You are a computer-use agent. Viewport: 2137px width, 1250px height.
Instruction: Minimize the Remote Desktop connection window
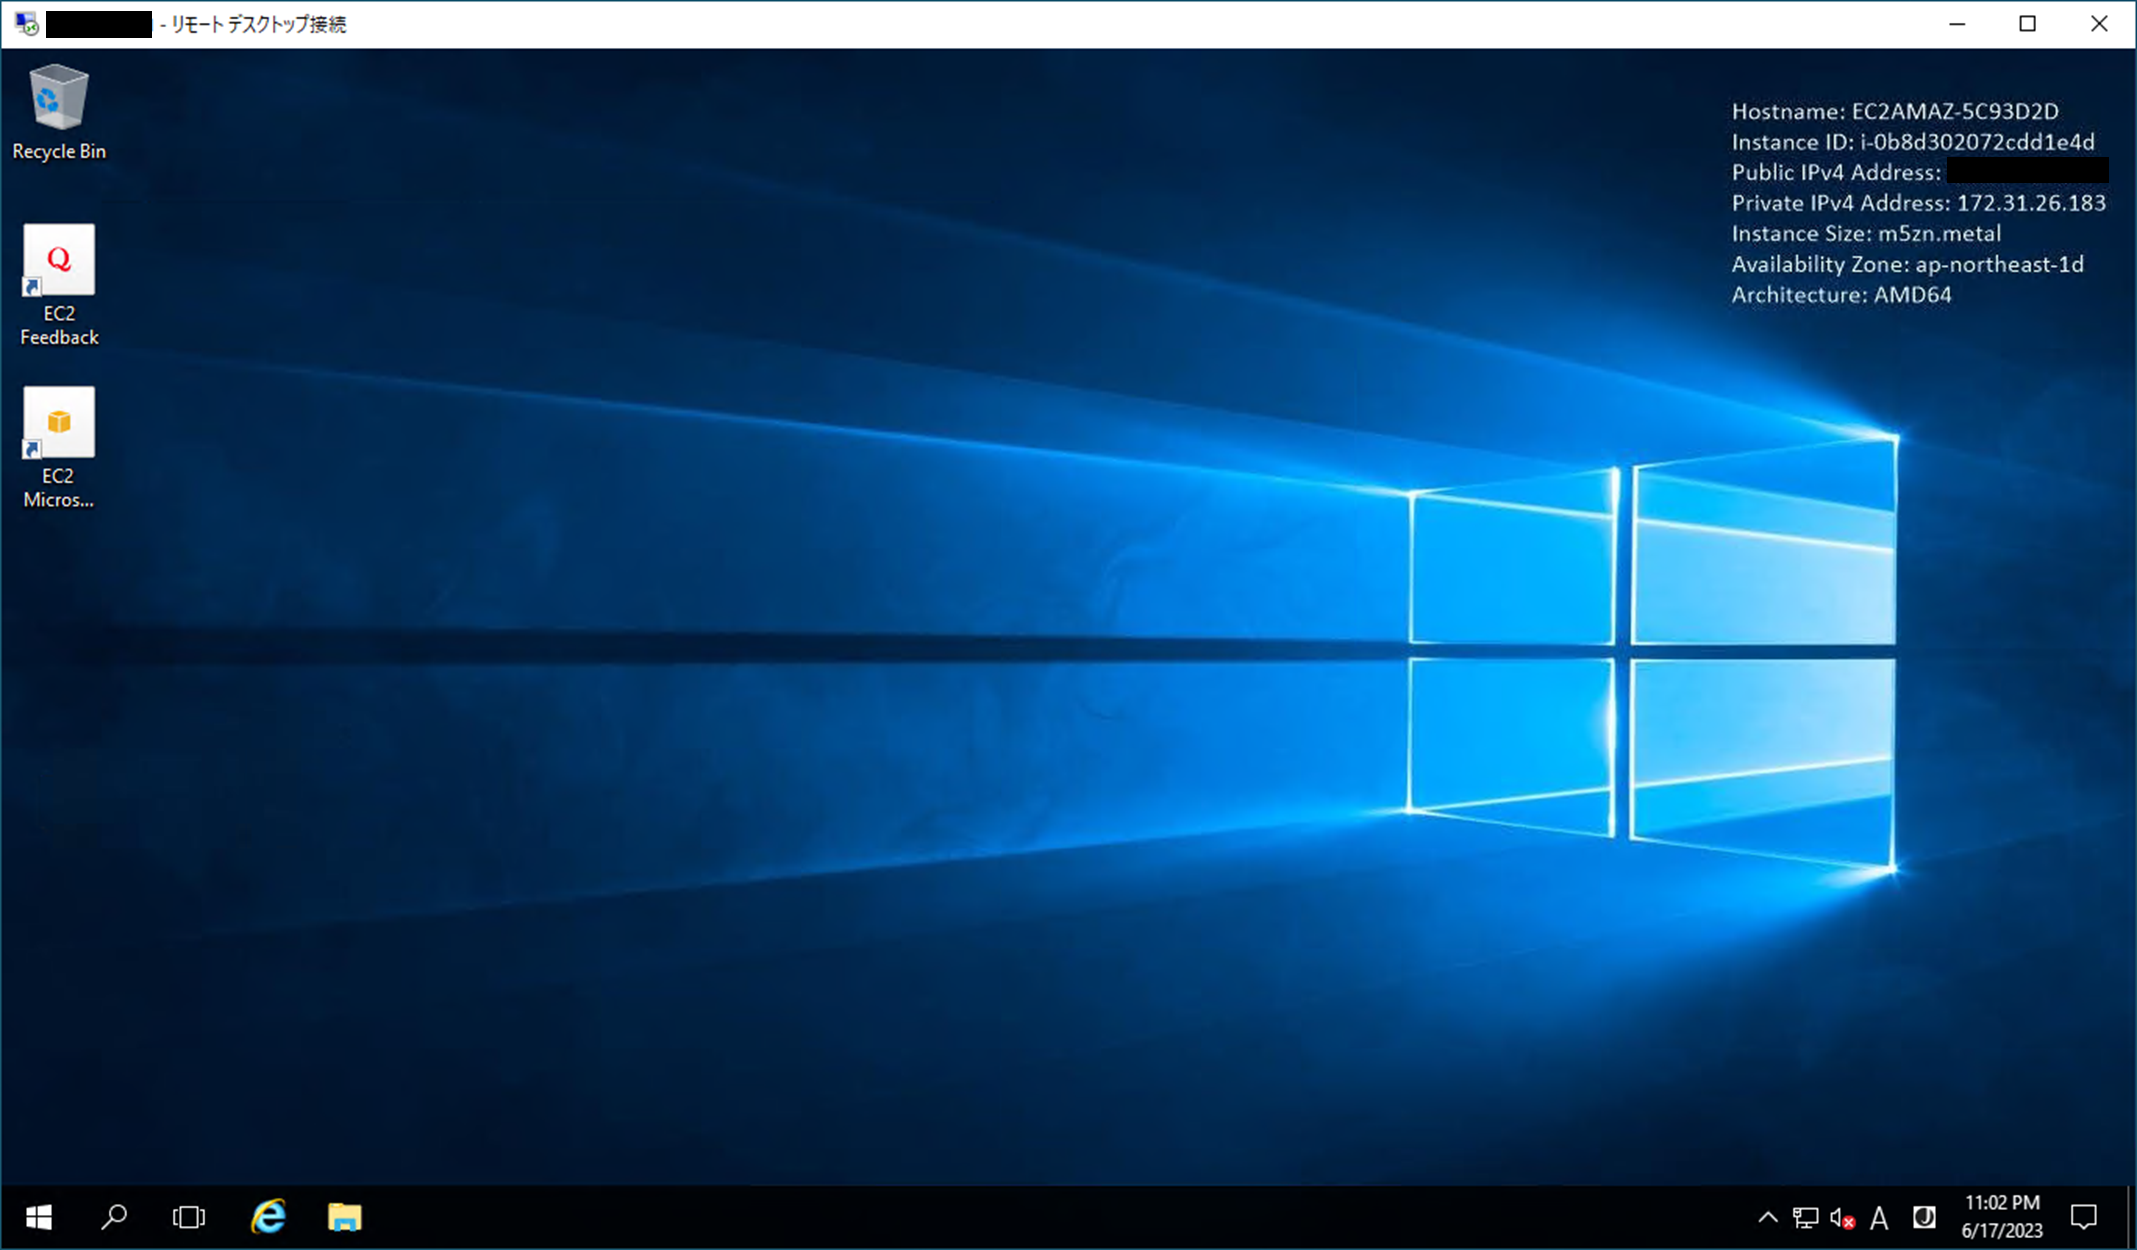click(1957, 24)
